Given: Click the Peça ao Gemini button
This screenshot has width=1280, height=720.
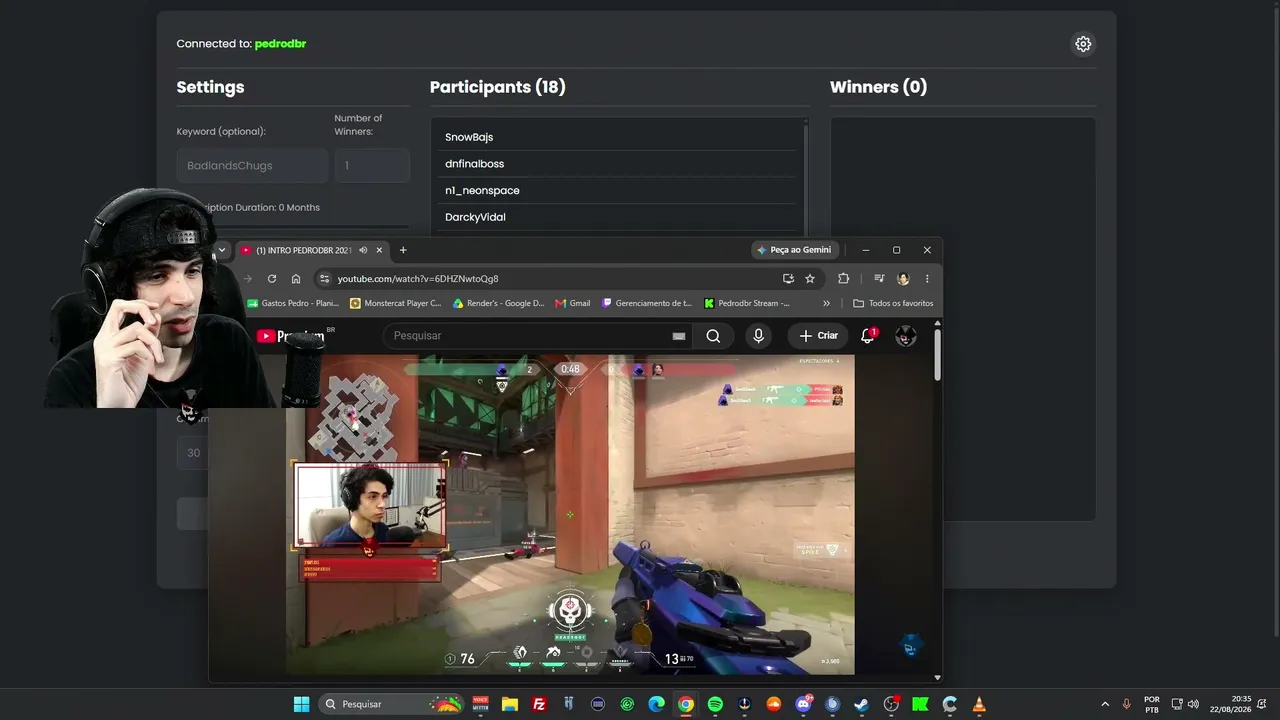Looking at the screenshot, I should (x=794, y=250).
